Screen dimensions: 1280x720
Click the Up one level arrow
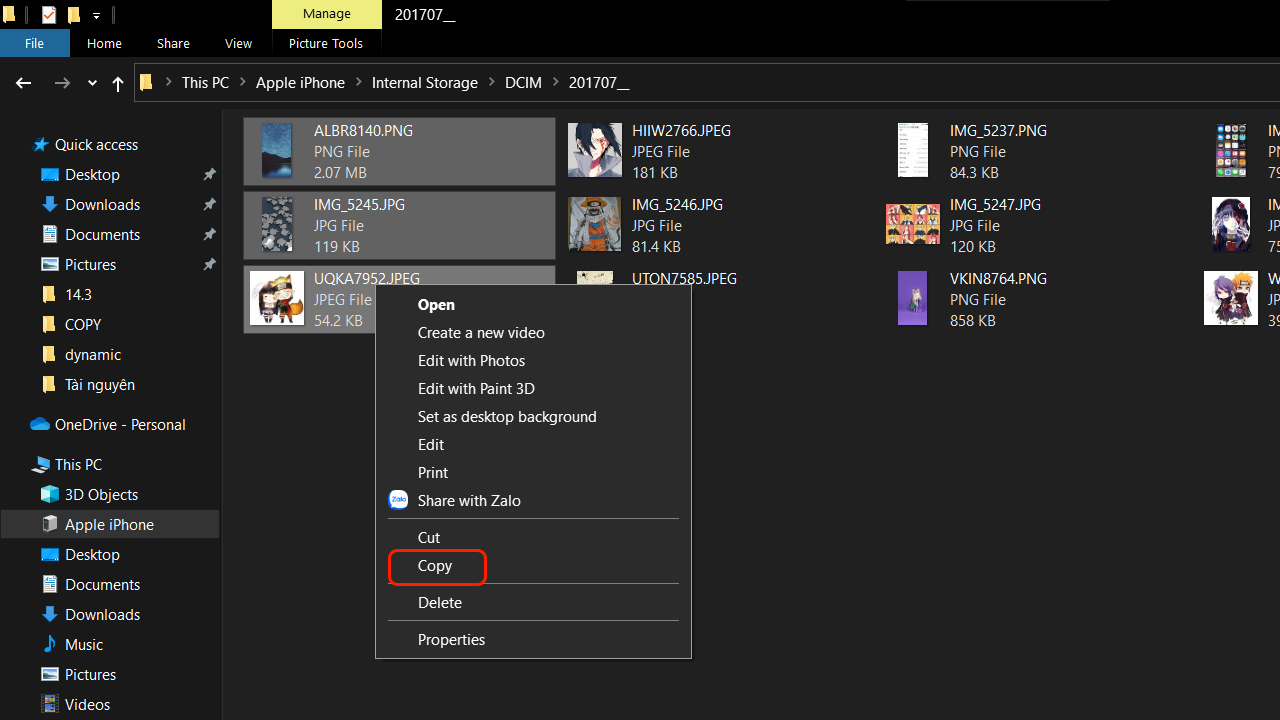coord(117,83)
